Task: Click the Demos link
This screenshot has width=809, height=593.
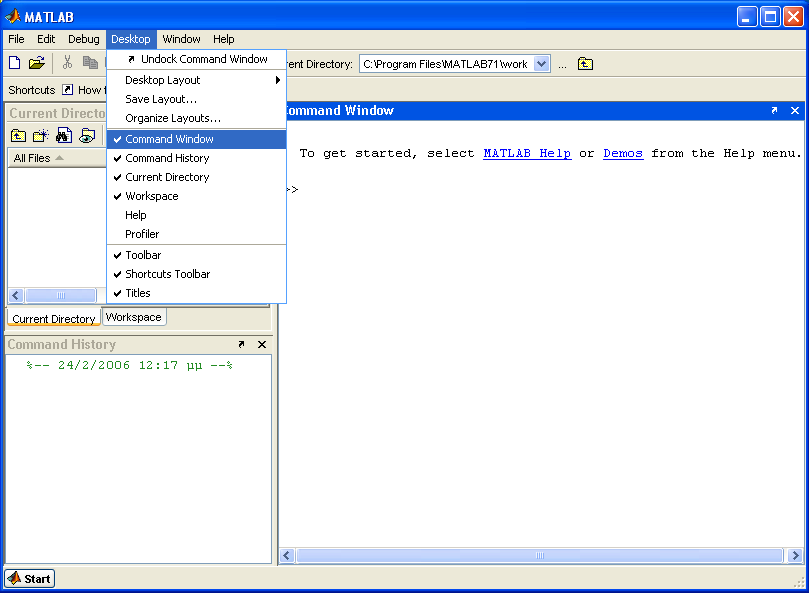Action: click(623, 153)
